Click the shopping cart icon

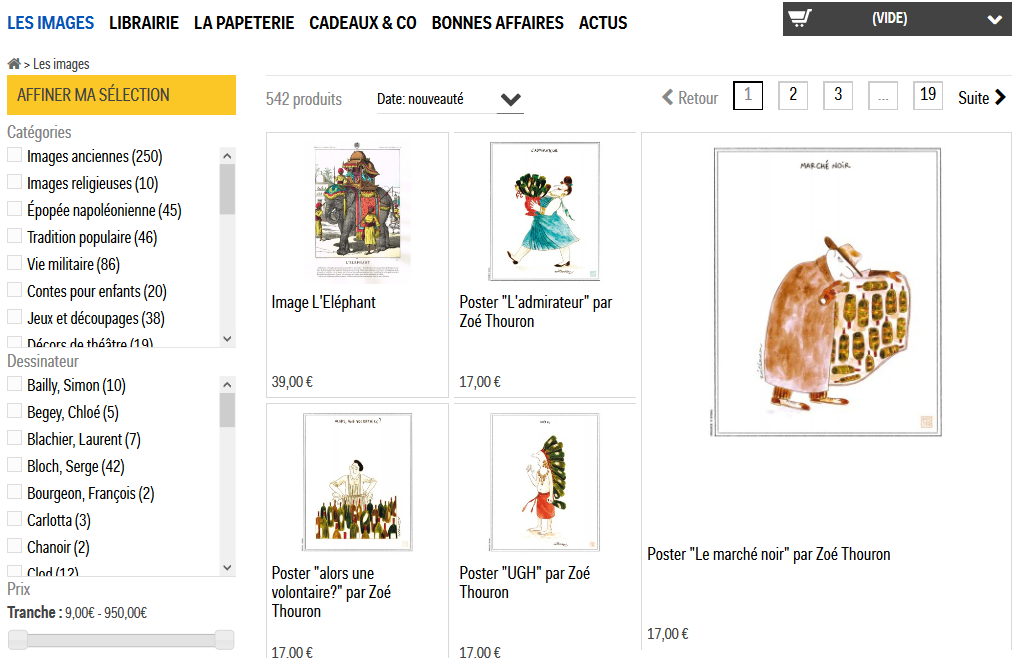[800, 19]
